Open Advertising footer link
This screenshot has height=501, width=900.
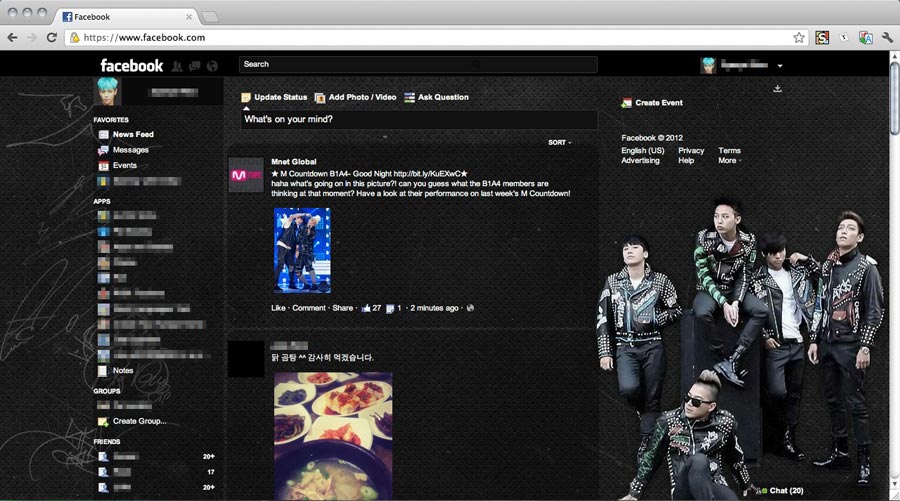pyautogui.click(x=640, y=161)
